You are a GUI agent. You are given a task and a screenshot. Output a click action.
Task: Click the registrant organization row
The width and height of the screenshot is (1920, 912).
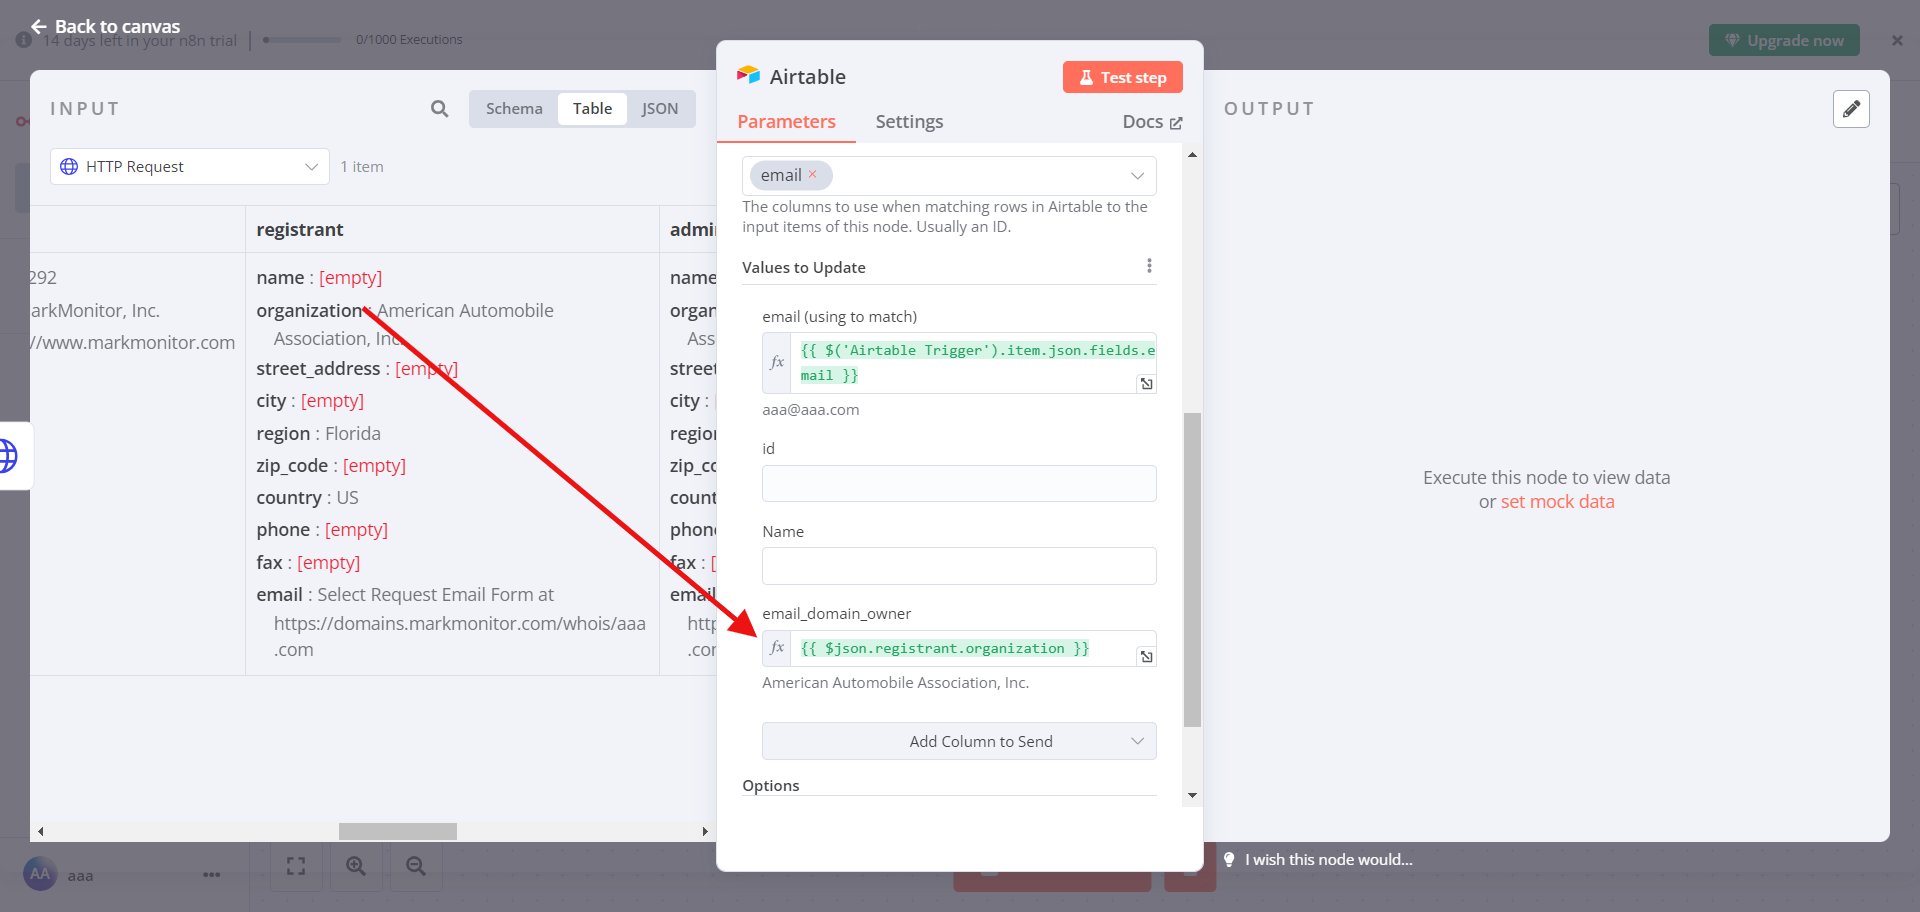(x=405, y=324)
